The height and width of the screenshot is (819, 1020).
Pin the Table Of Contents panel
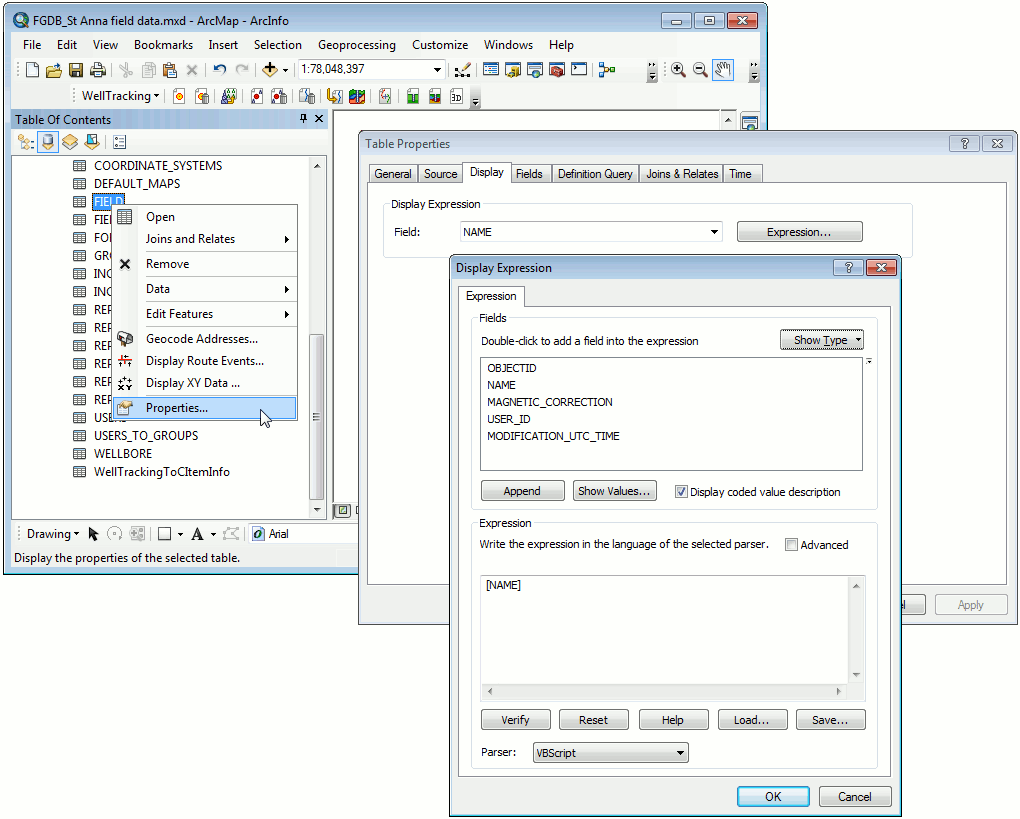(x=303, y=118)
